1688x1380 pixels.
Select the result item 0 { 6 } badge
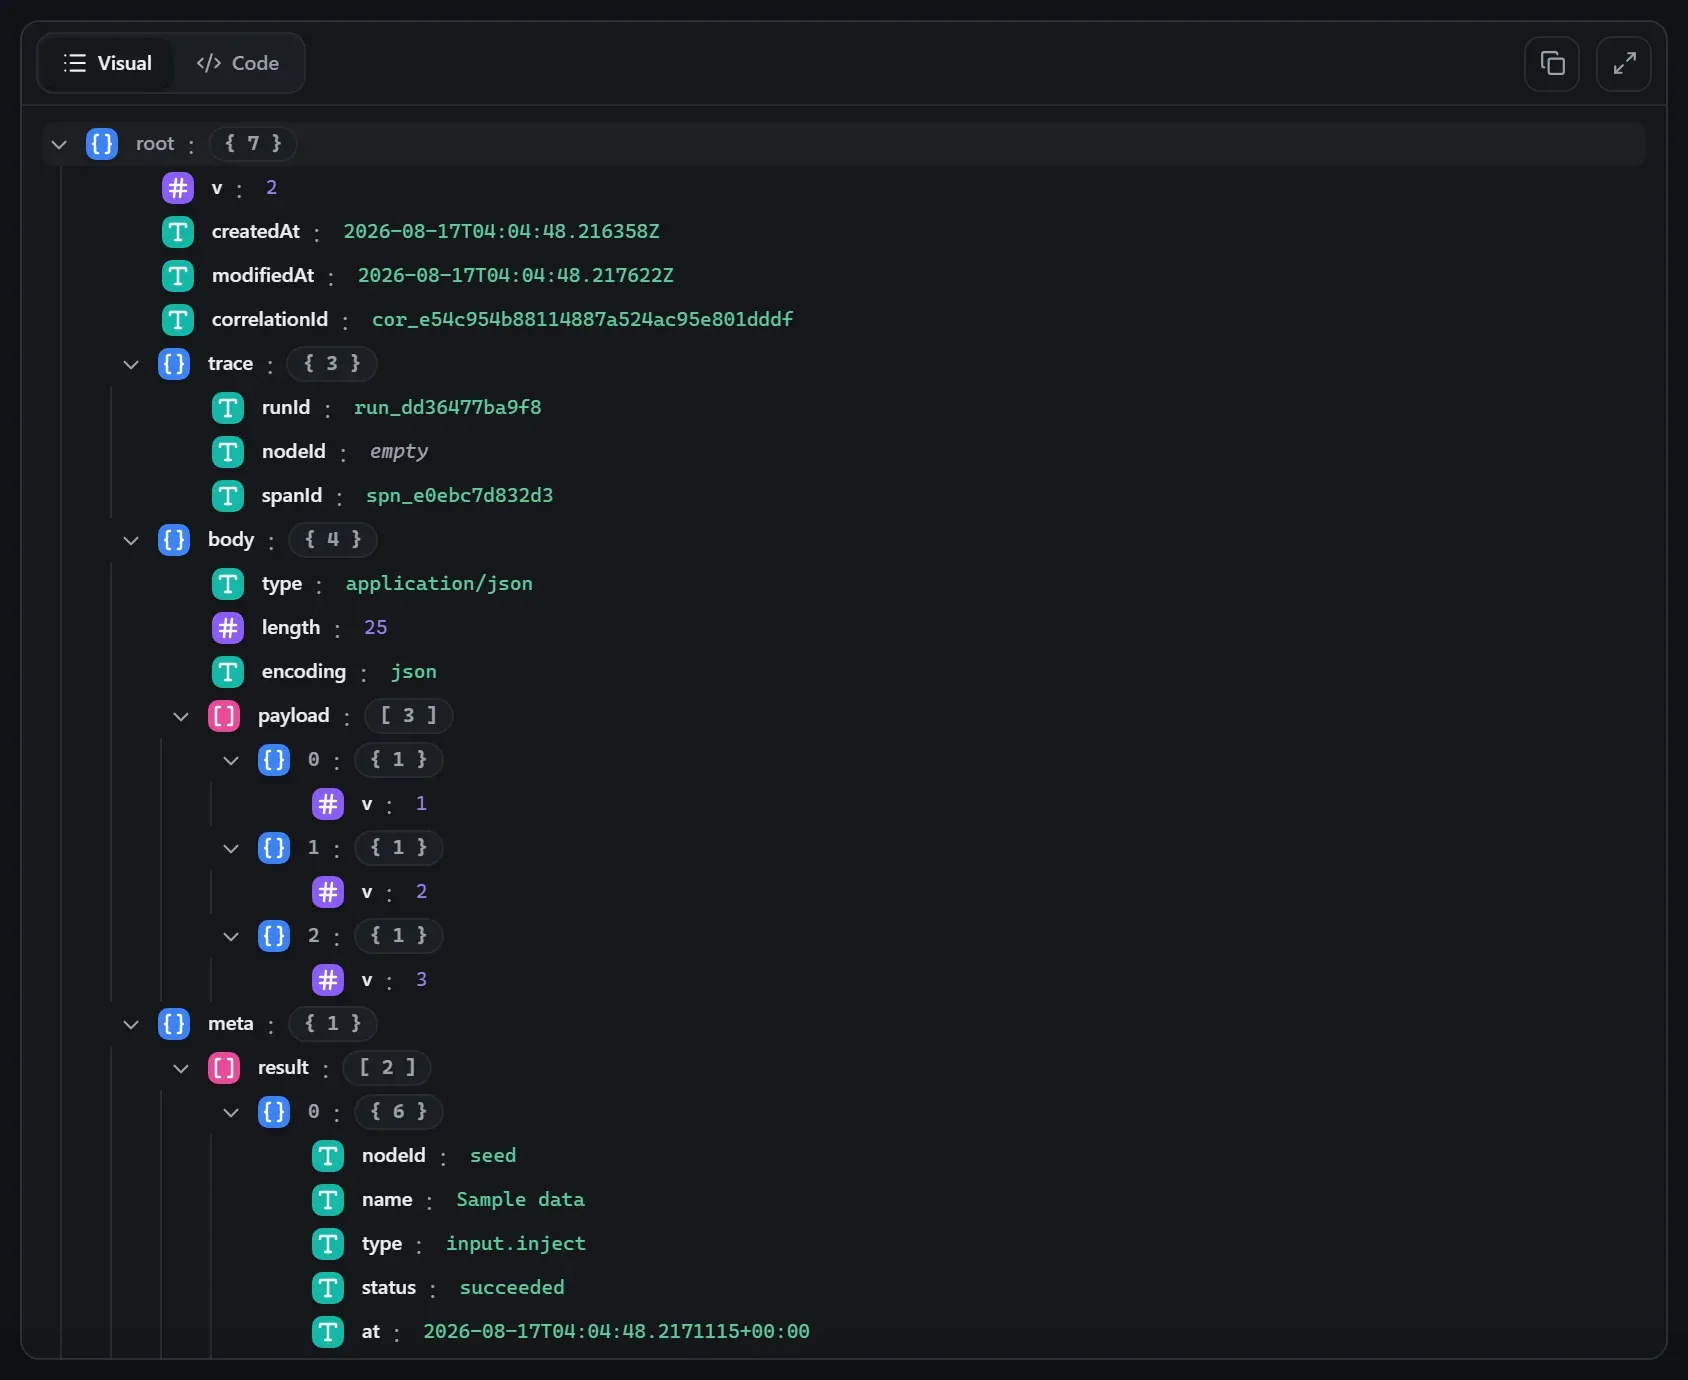tap(399, 1112)
